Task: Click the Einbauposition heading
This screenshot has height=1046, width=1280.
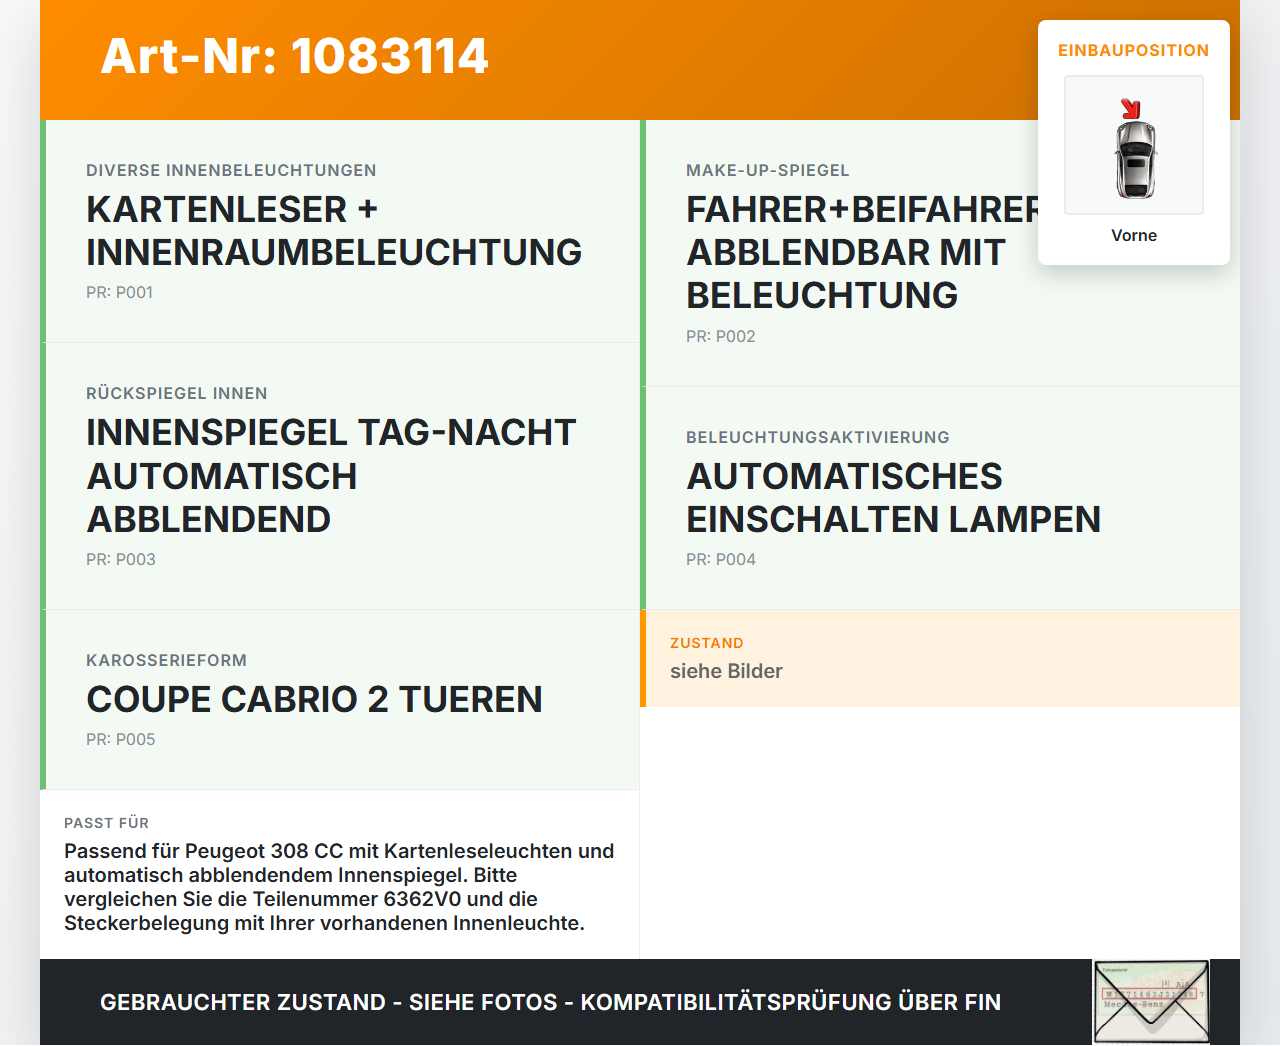Action: tap(1133, 51)
